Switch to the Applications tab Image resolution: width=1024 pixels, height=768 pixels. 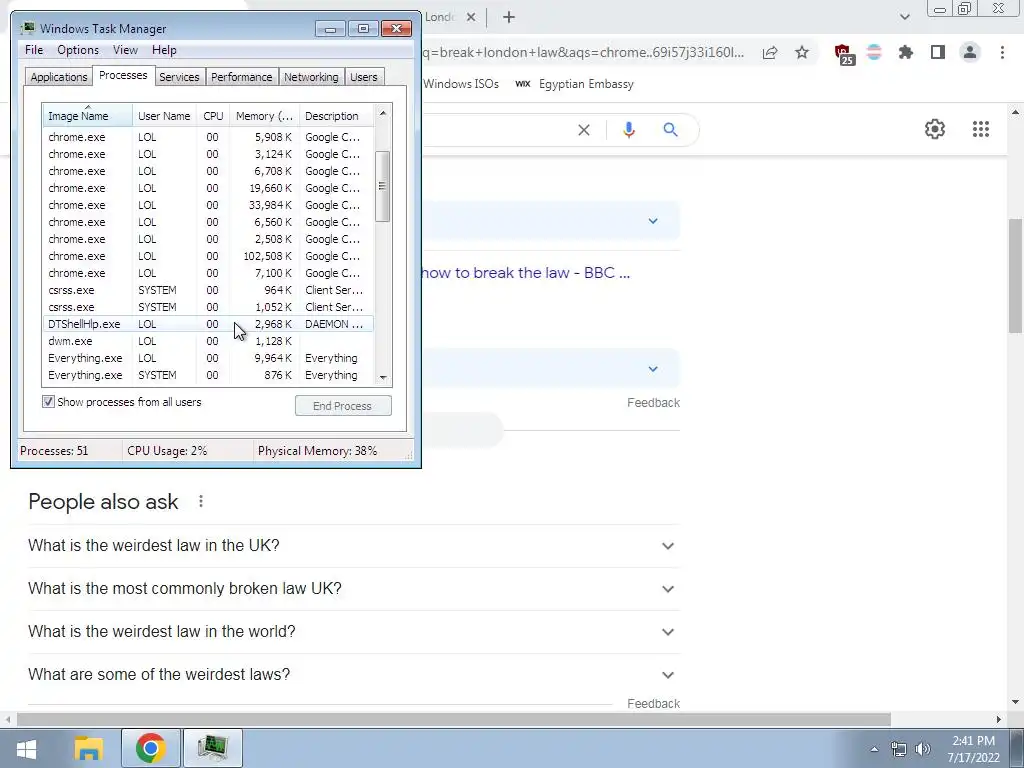coord(59,77)
